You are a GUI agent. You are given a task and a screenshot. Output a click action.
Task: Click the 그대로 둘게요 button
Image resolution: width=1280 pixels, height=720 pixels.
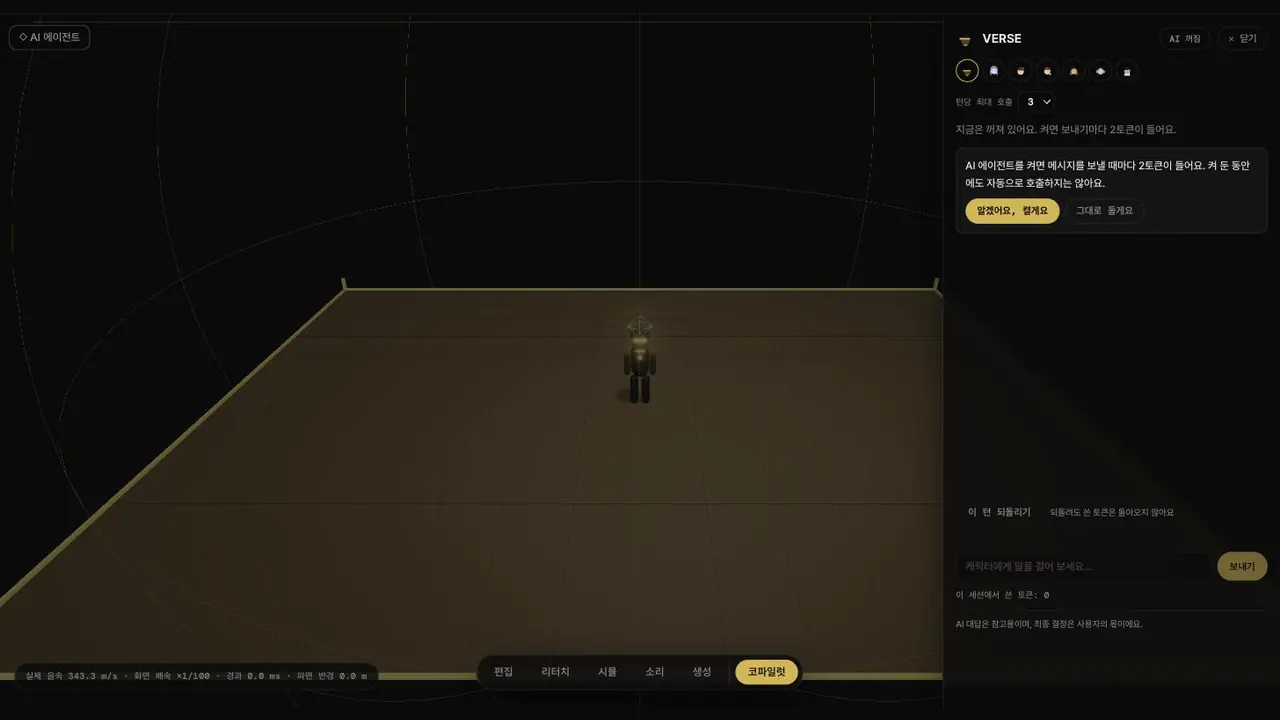point(1105,211)
